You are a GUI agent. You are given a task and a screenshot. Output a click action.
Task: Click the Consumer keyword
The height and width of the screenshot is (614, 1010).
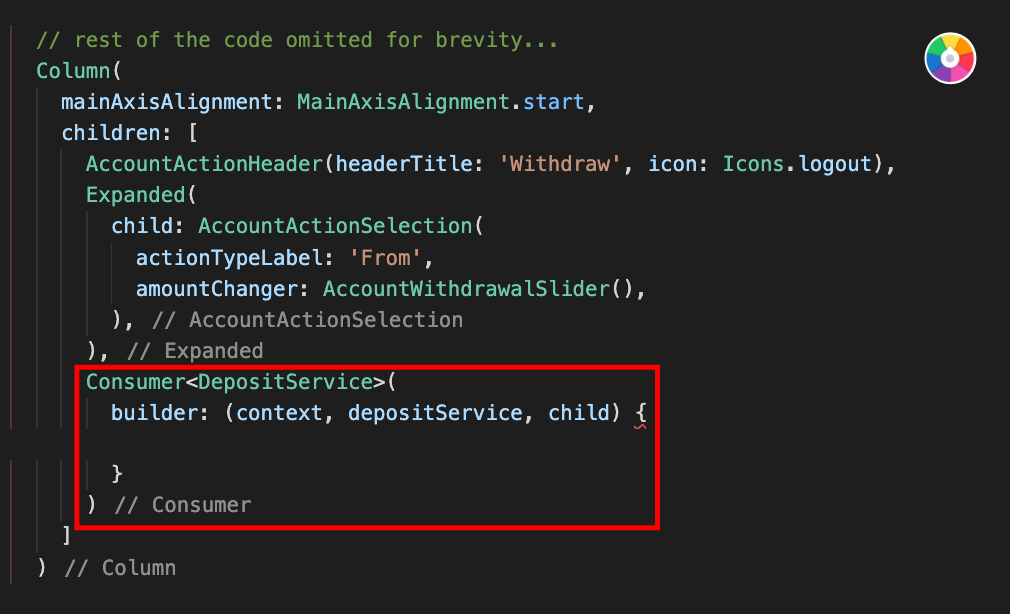136,382
